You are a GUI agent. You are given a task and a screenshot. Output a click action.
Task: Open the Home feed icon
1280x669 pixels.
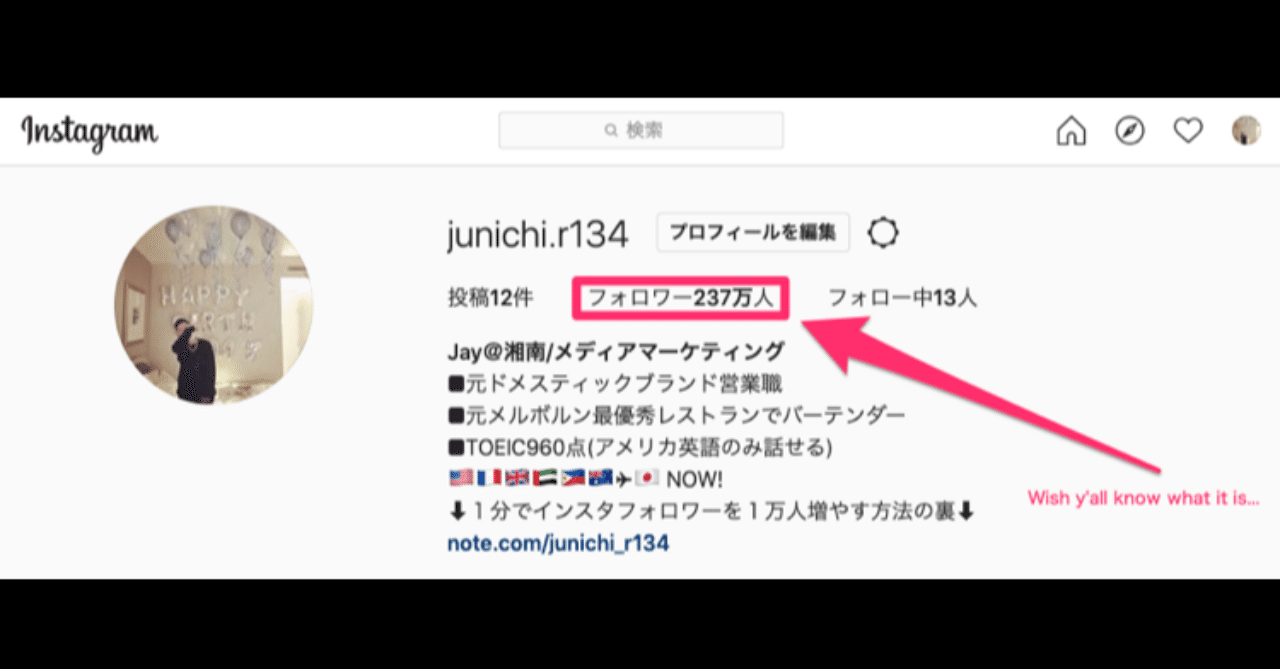tap(1071, 131)
